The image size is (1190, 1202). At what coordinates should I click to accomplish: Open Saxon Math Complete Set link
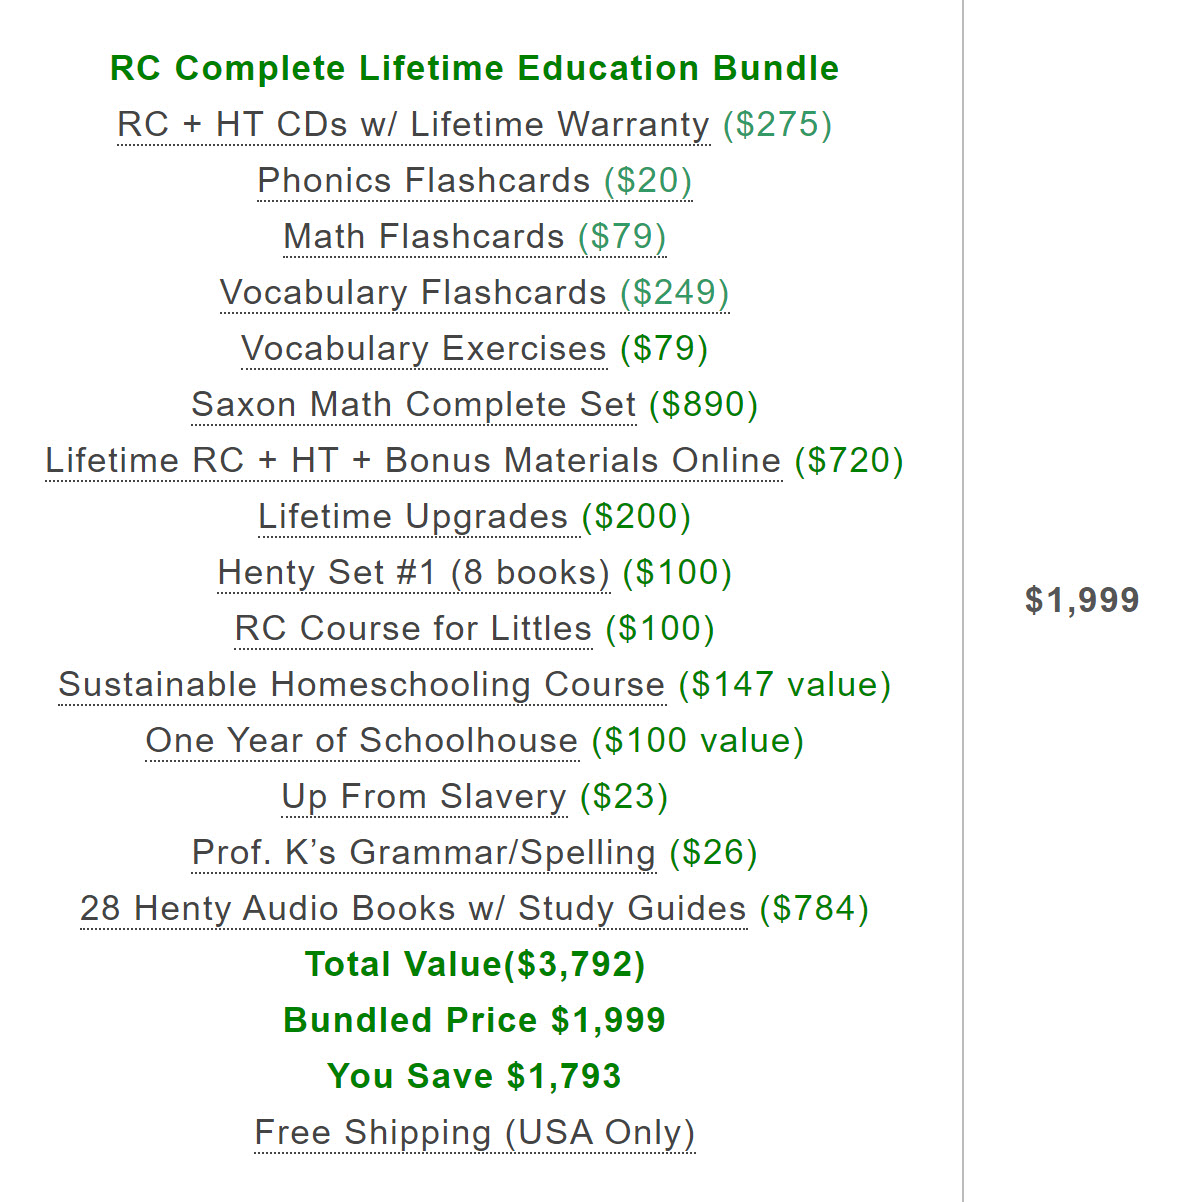pos(414,404)
